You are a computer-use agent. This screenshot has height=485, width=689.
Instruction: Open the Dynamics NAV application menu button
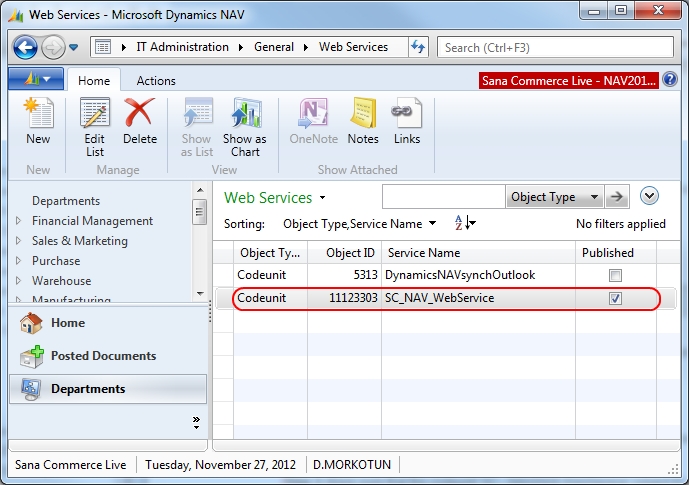pyautogui.click(x=36, y=80)
